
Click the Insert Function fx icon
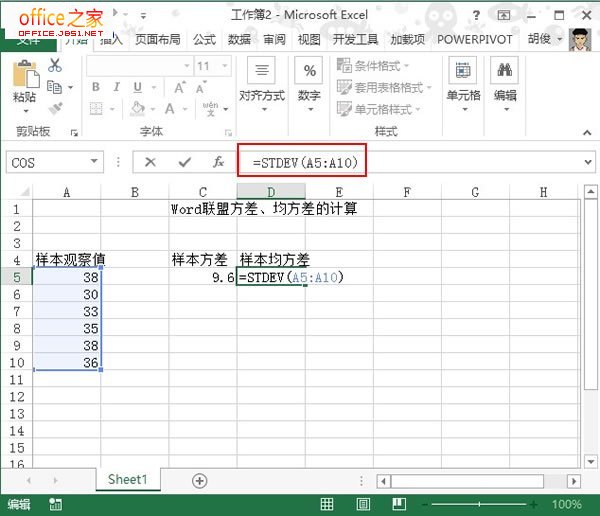(218, 162)
